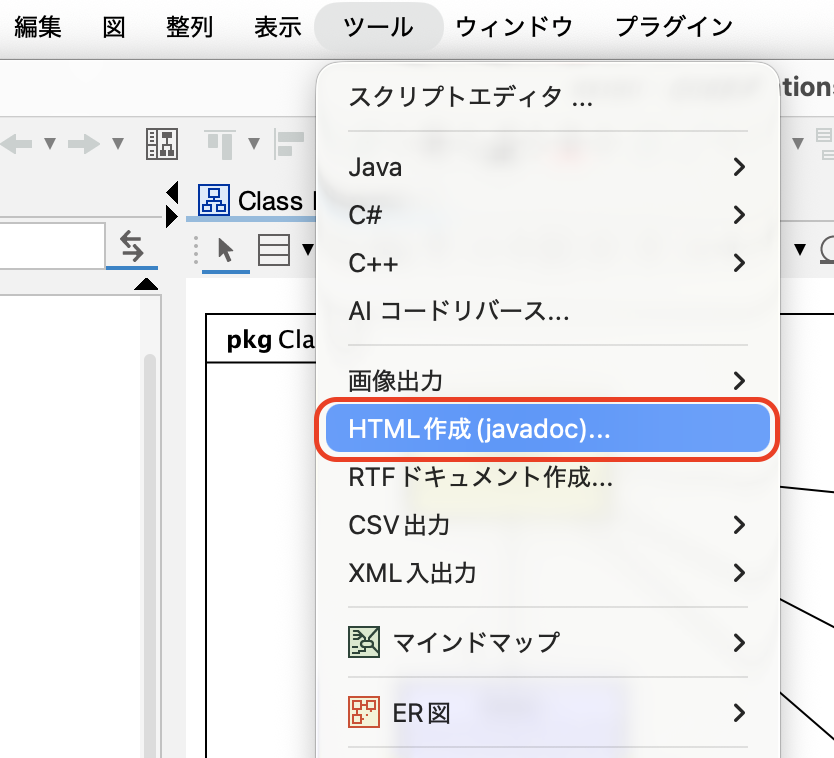Image resolution: width=834 pixels, height=758 pixels.
Task: Click the swap arrows icon beside search field
Action: pyautogui.click(x=131, y=245)
